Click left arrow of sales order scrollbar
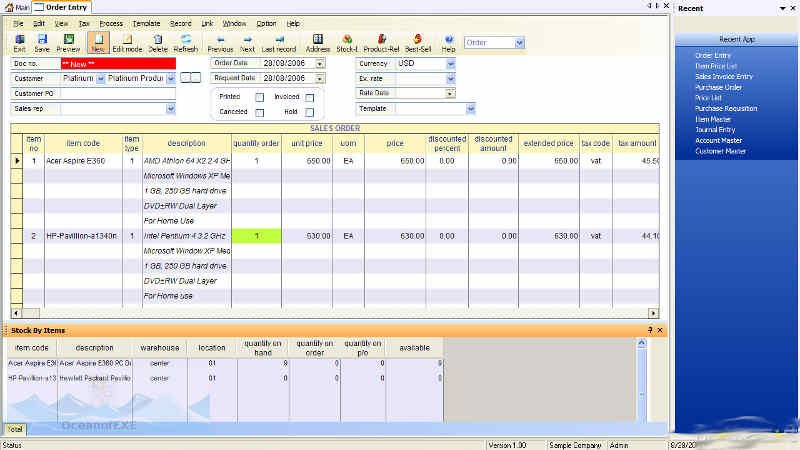This screenshot has height=450, width=800. click(16, 313)
